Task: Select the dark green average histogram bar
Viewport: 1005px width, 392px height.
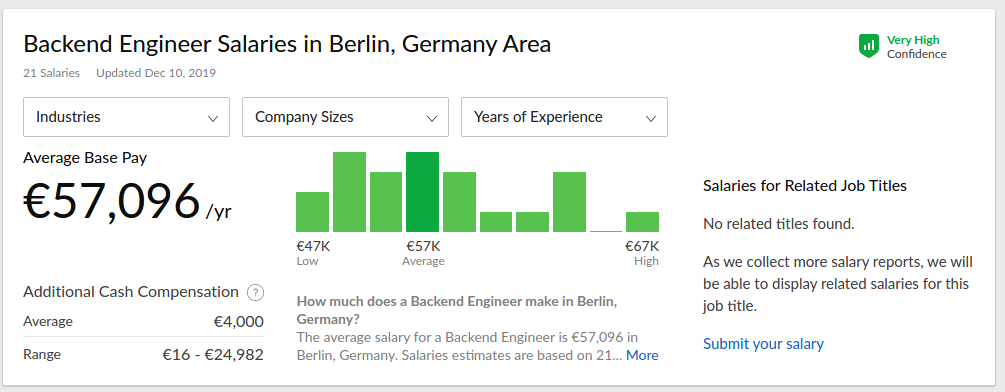Action: (x=422, y=192)
